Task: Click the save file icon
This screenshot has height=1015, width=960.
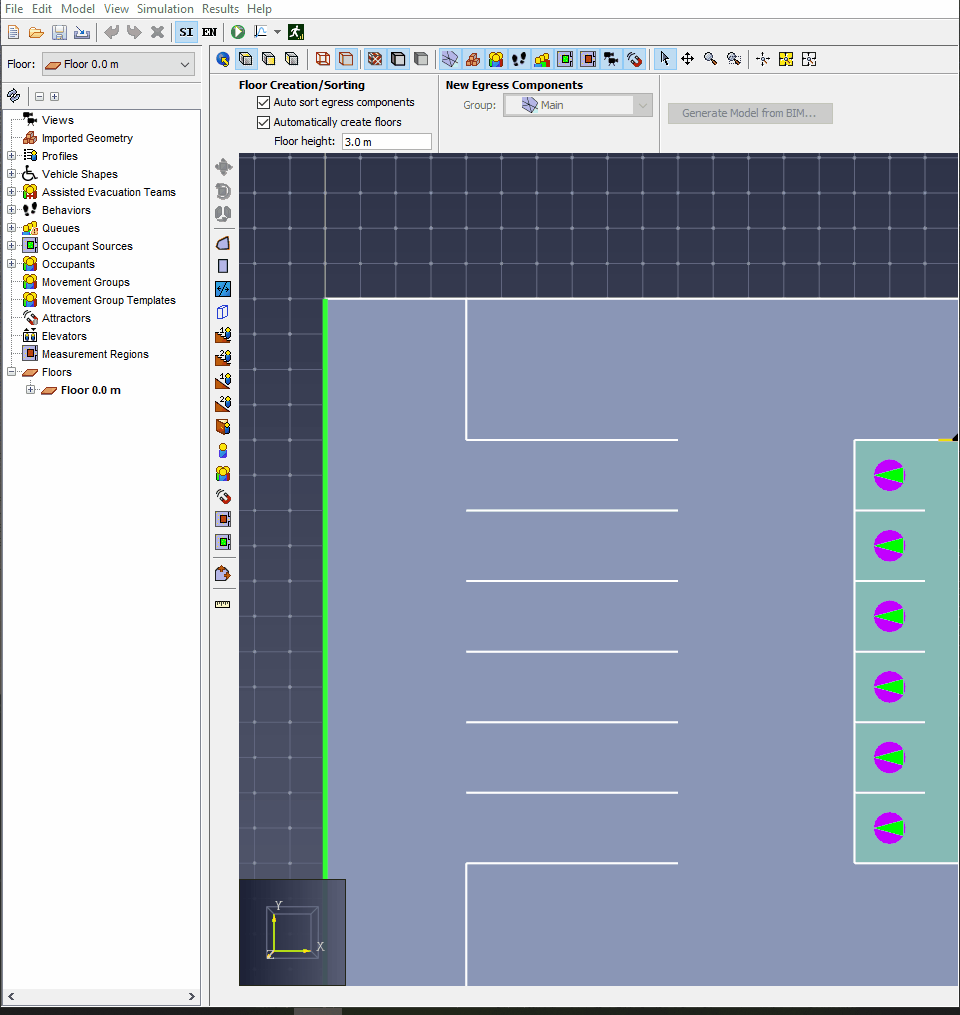Action: (x=59, y=32)
